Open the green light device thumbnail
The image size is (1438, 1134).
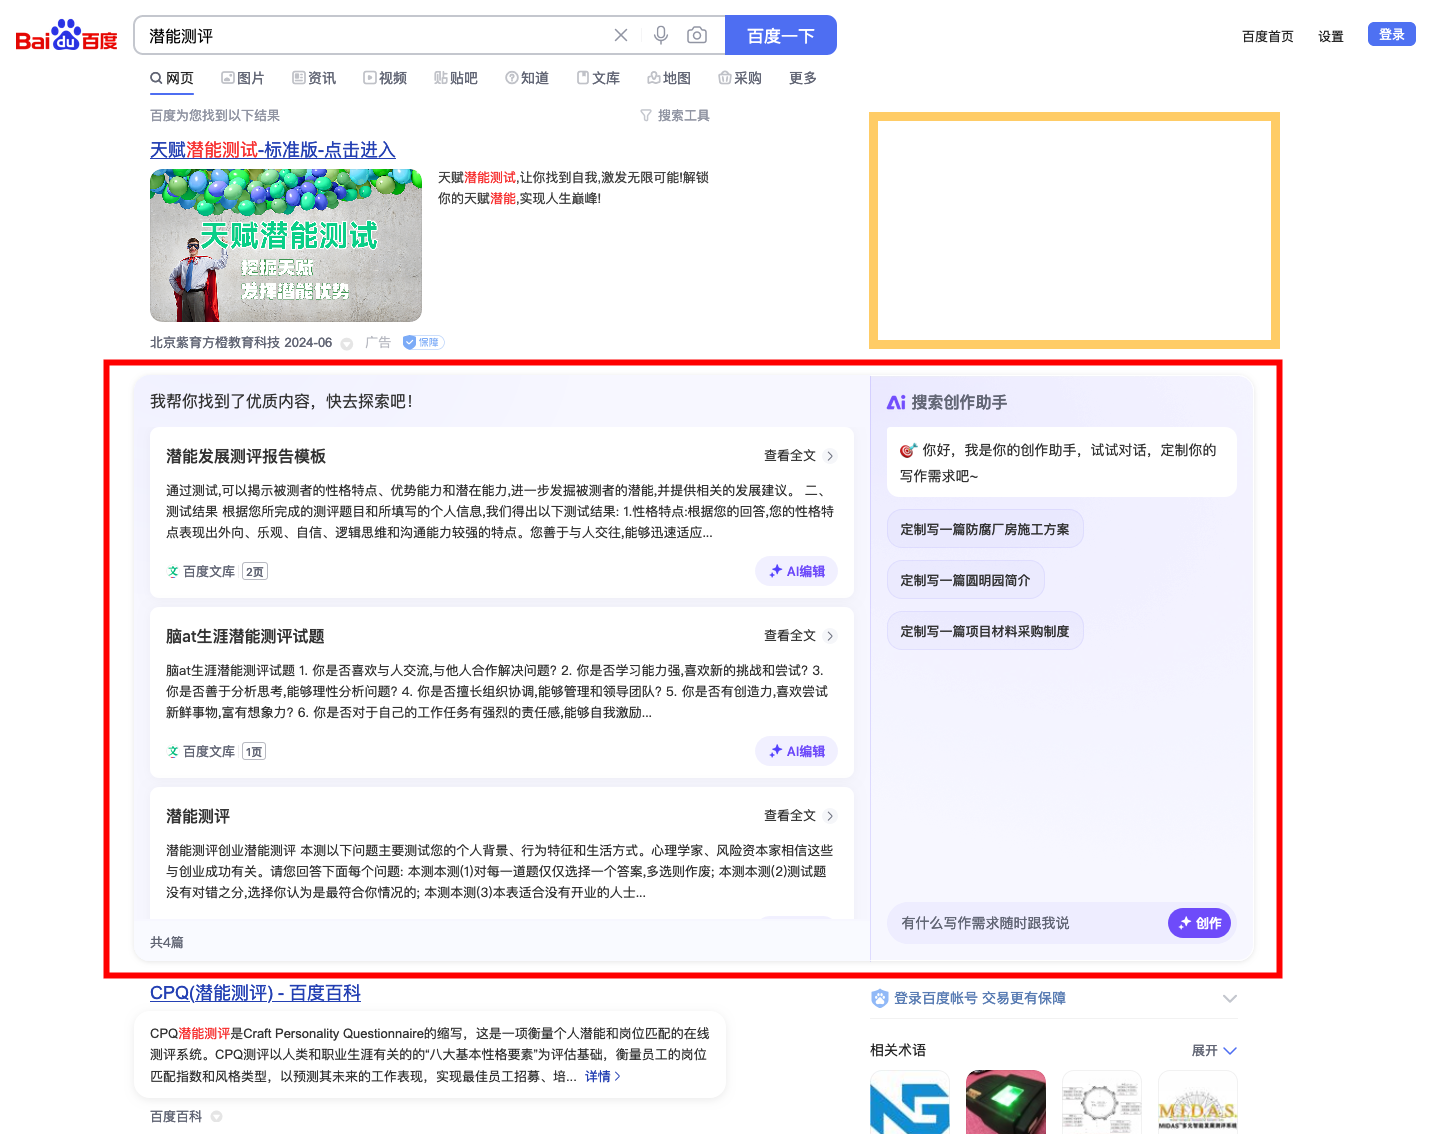click(1006, 1102)
